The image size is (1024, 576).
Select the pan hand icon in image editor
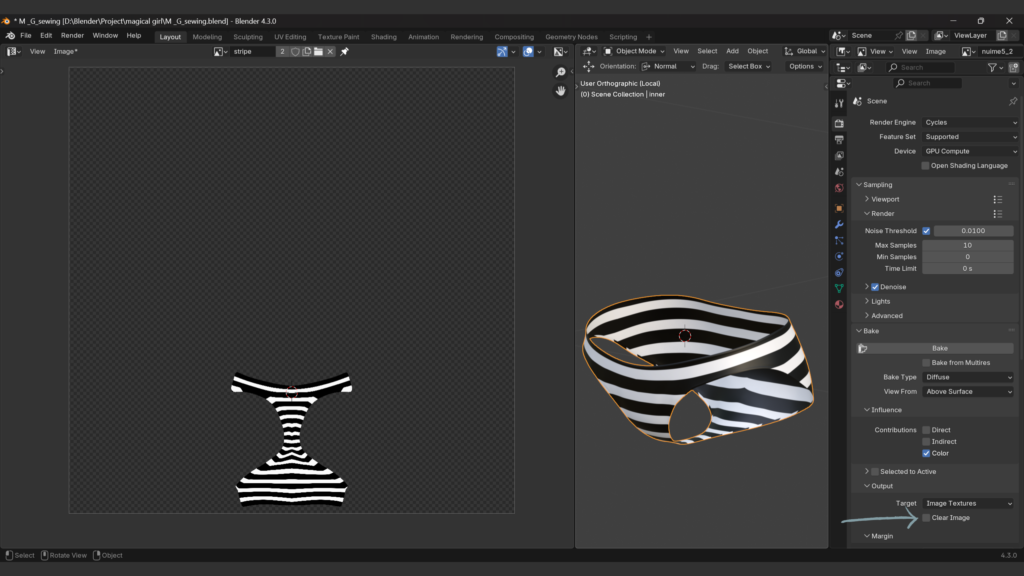pyautogui.click(x=561, y=91)
